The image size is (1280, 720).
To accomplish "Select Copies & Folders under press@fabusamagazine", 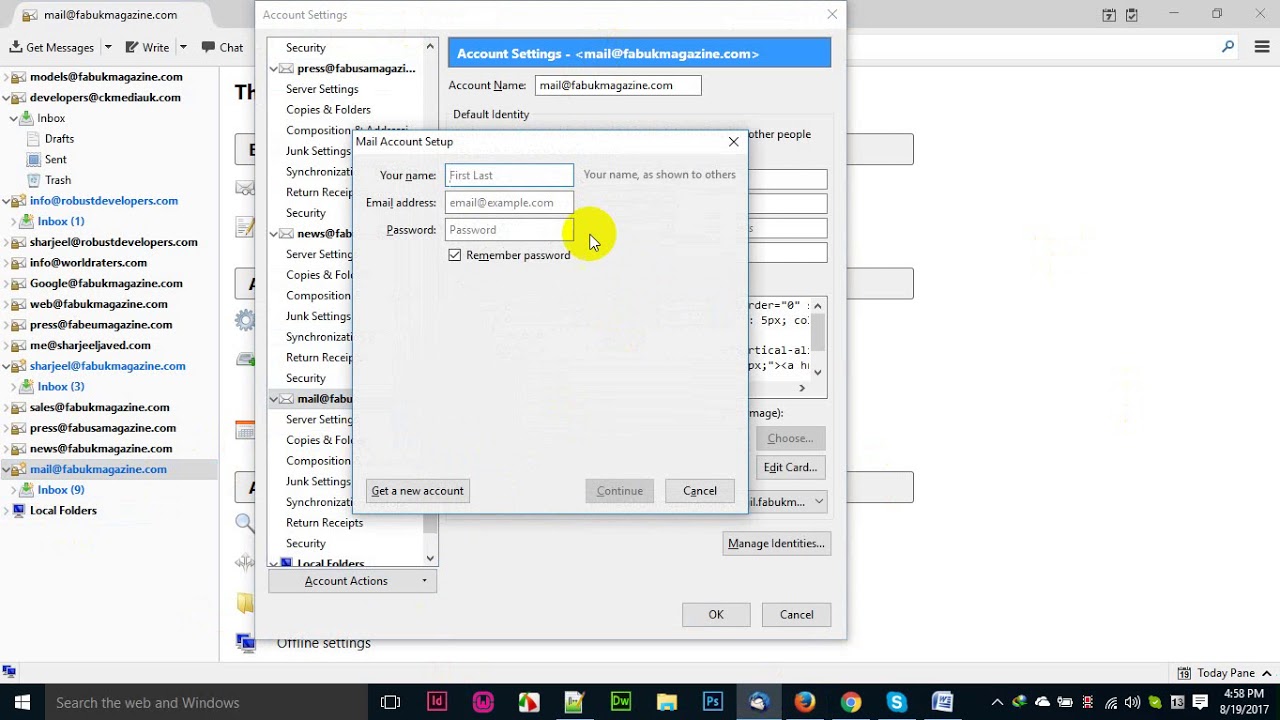I will coord(328,110).
